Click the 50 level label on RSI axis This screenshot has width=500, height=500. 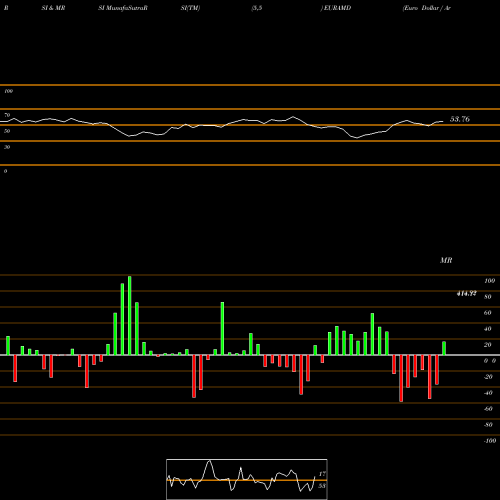(x=7, y=131)
